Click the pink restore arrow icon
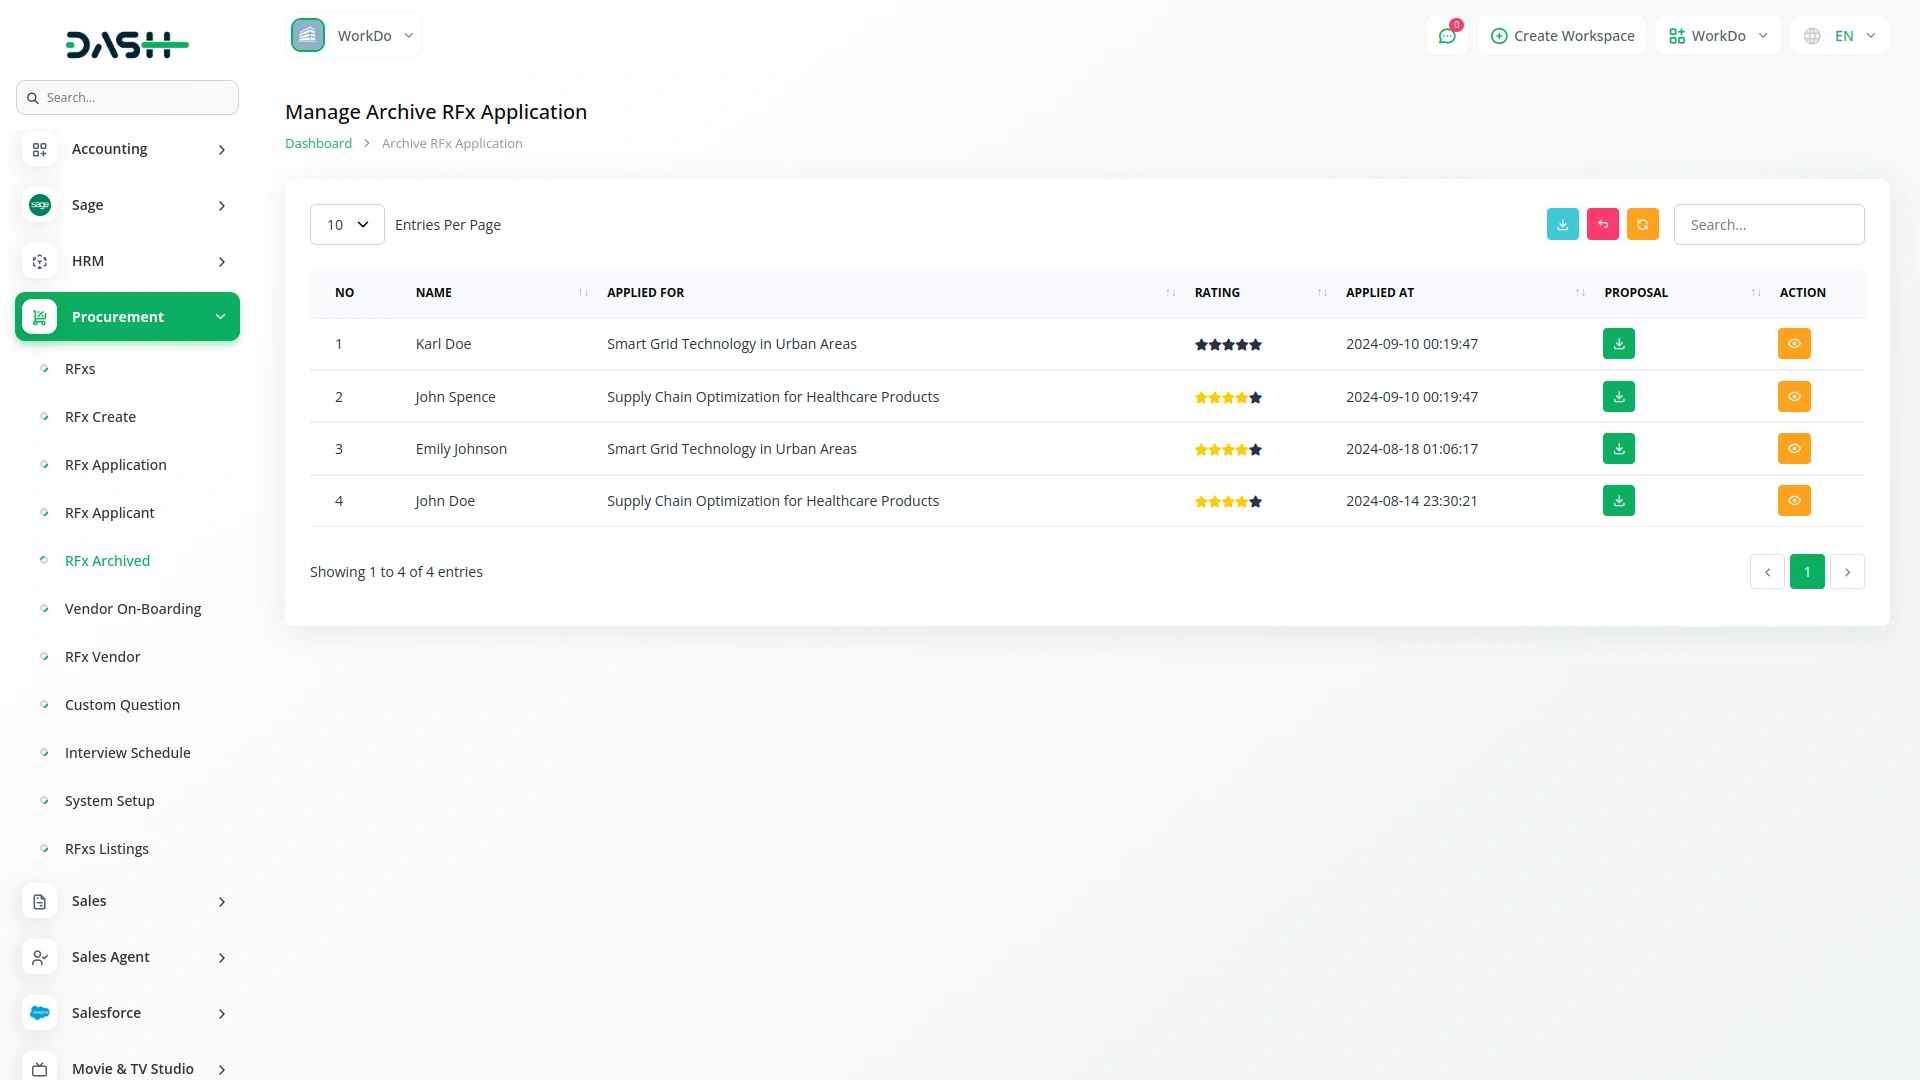Image resolution: width=1920 pixels, height=1080 pixels. tap(1602, 224)
